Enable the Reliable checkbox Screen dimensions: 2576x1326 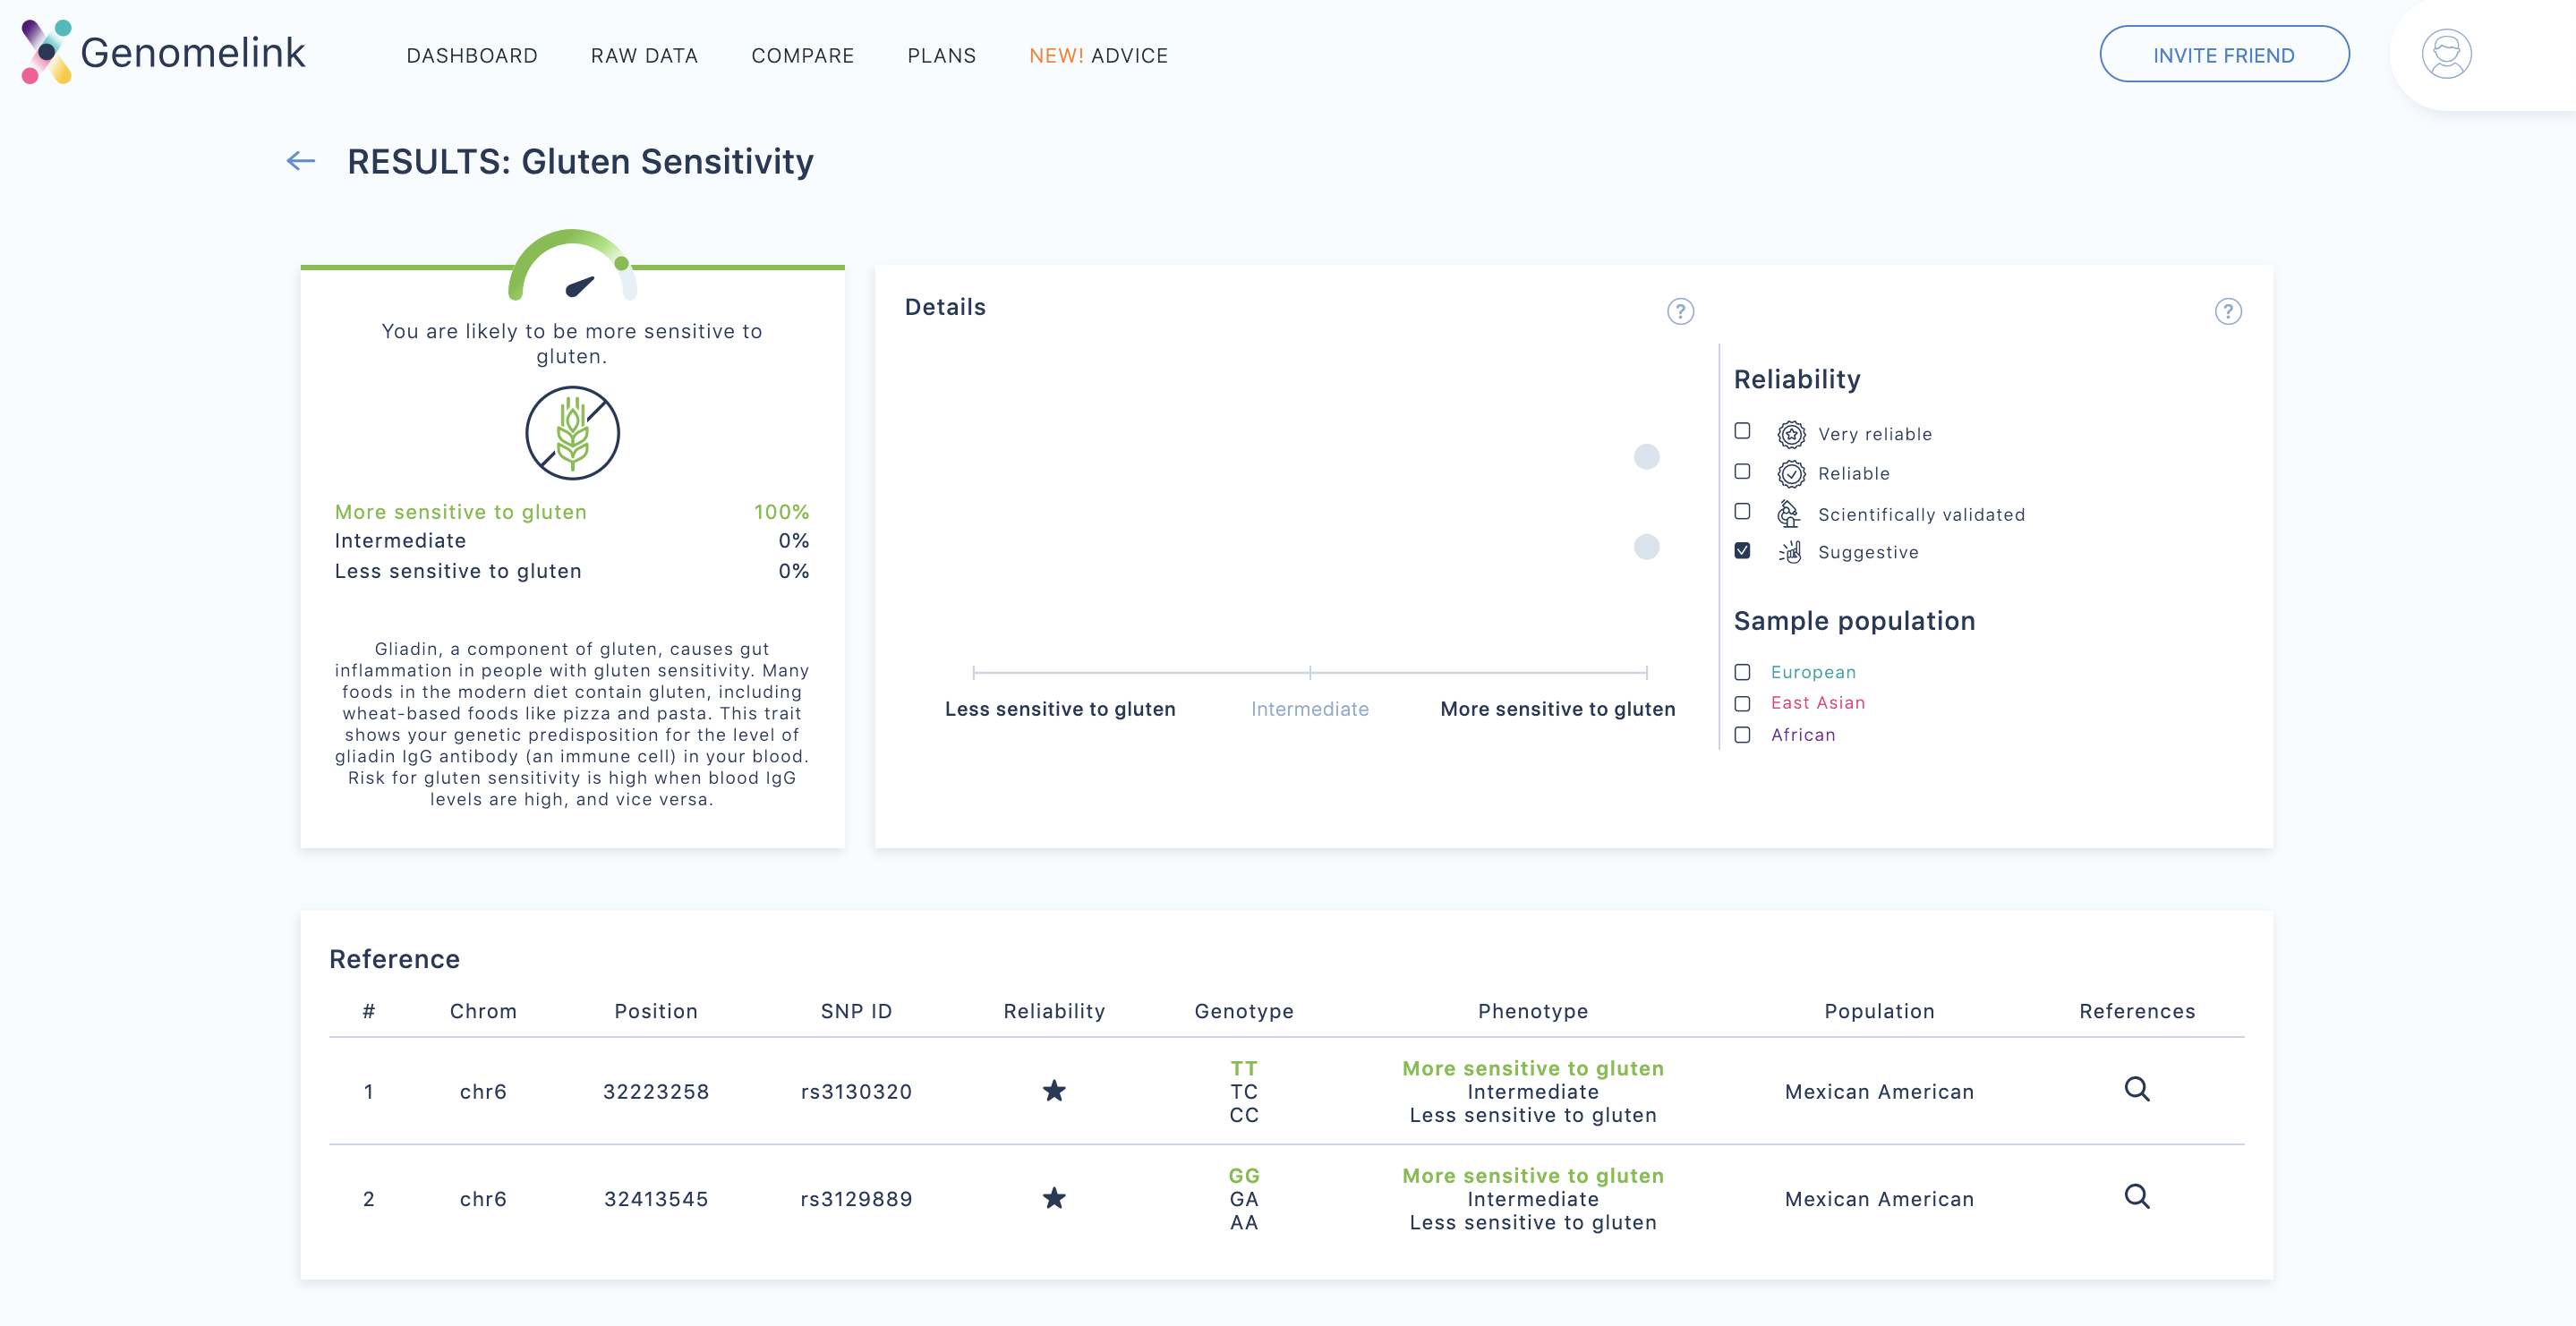1742,471
